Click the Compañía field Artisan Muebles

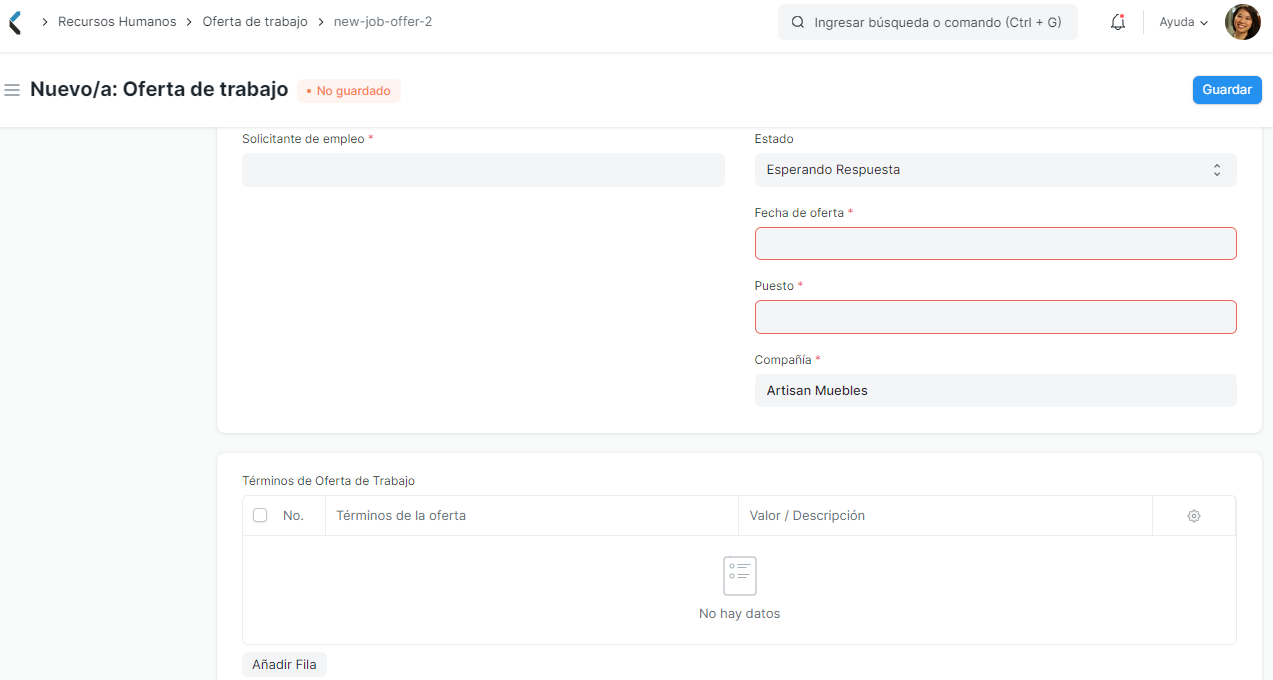[995, 390]
